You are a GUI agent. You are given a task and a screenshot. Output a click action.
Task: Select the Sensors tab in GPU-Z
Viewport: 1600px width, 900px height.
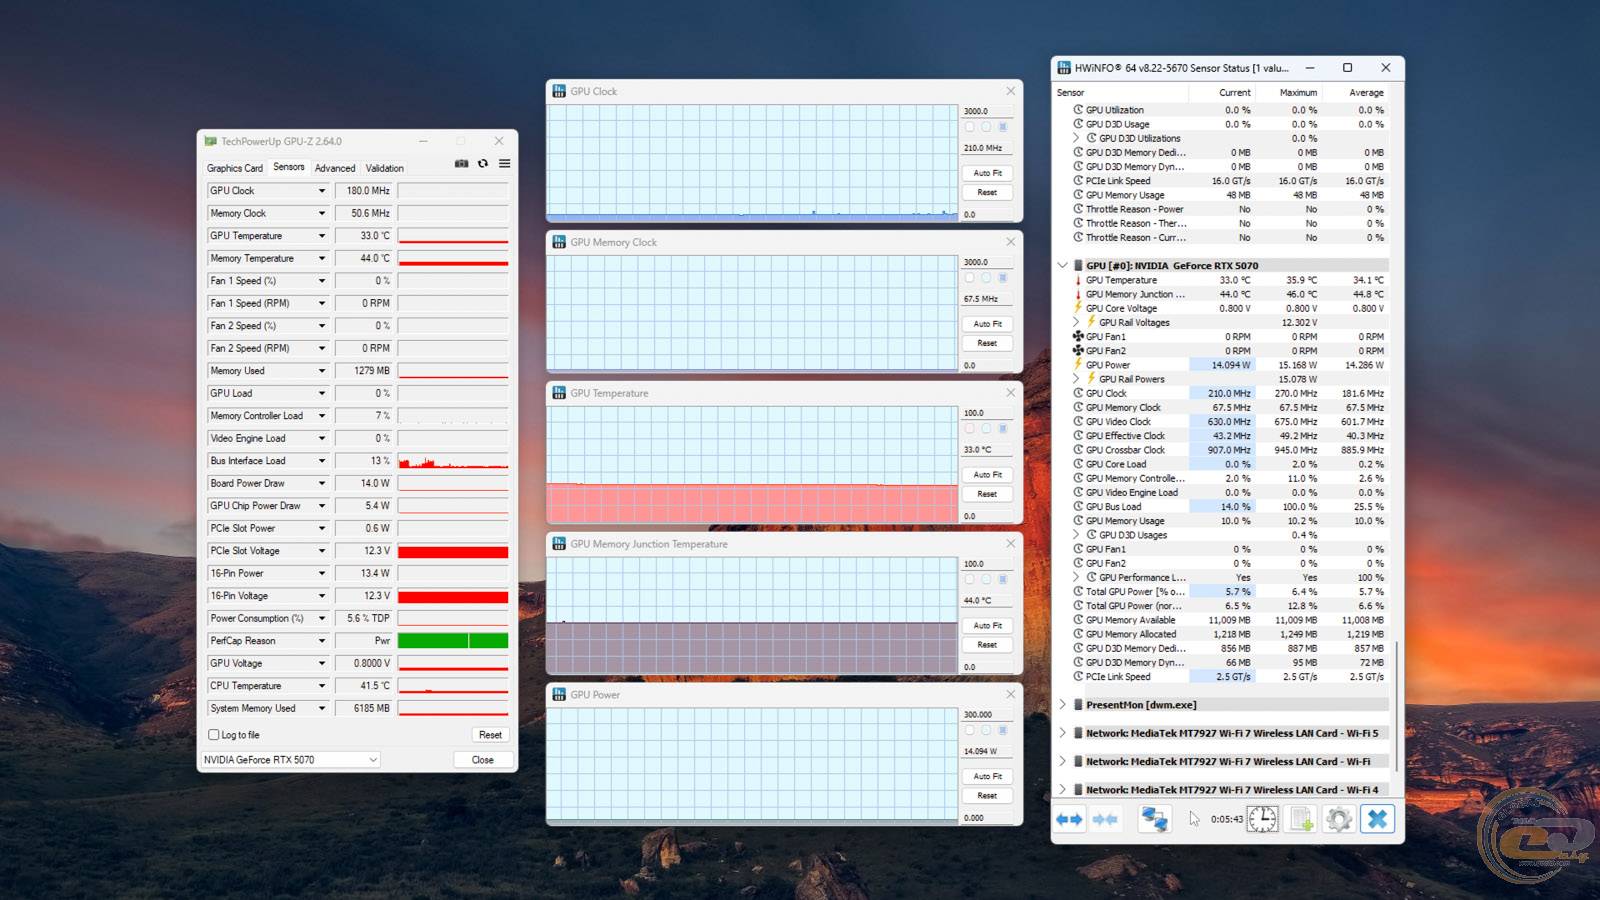[289, 167]
